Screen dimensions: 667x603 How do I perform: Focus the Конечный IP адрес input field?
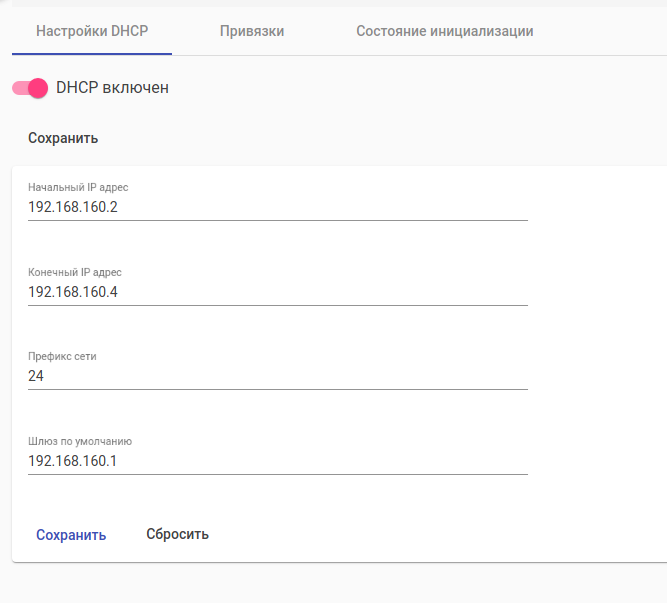click(300, 292)
